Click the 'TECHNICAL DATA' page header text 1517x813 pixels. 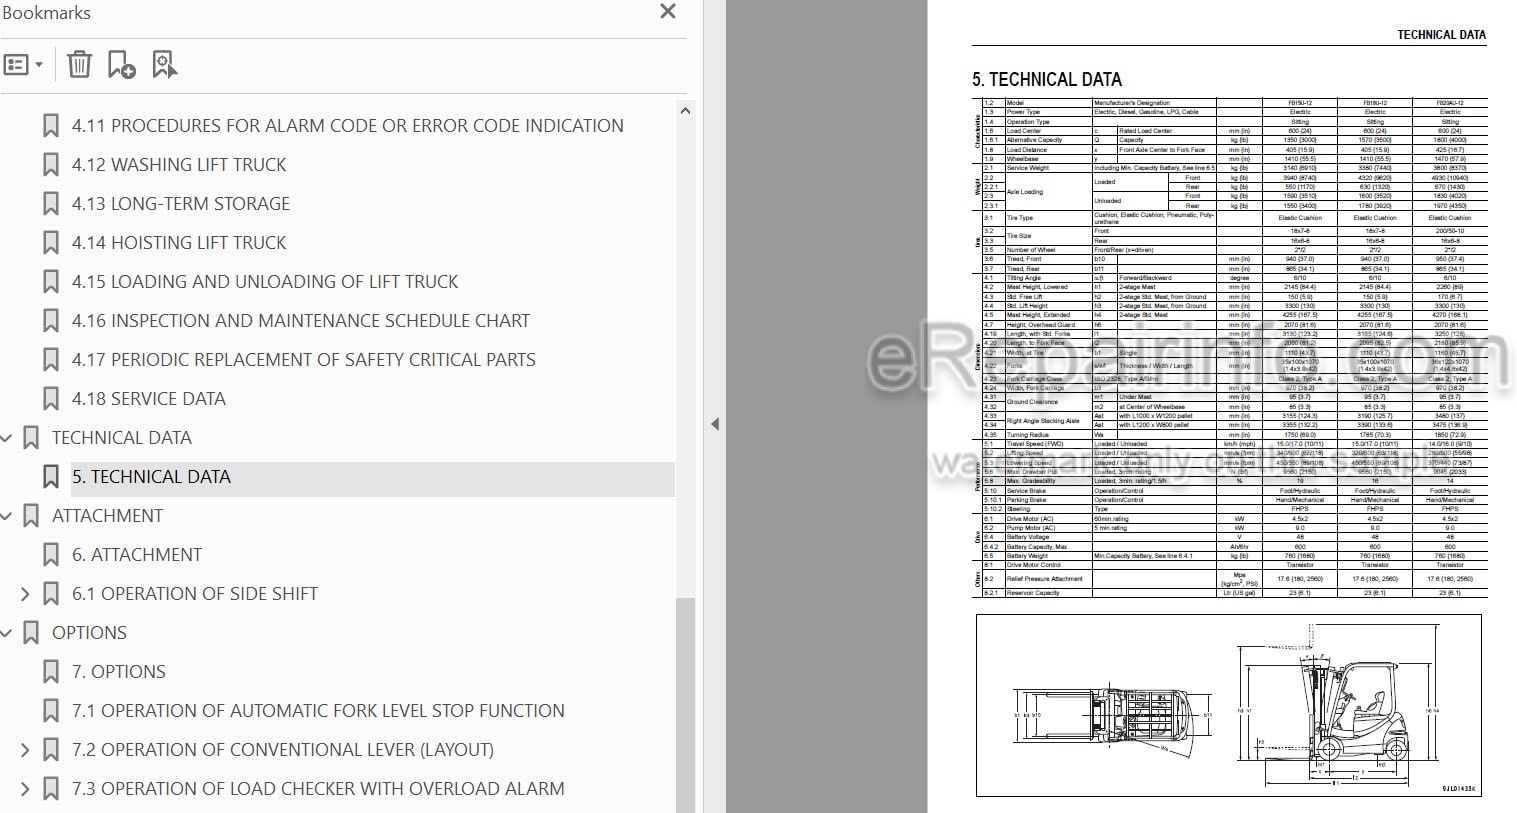1441,35
